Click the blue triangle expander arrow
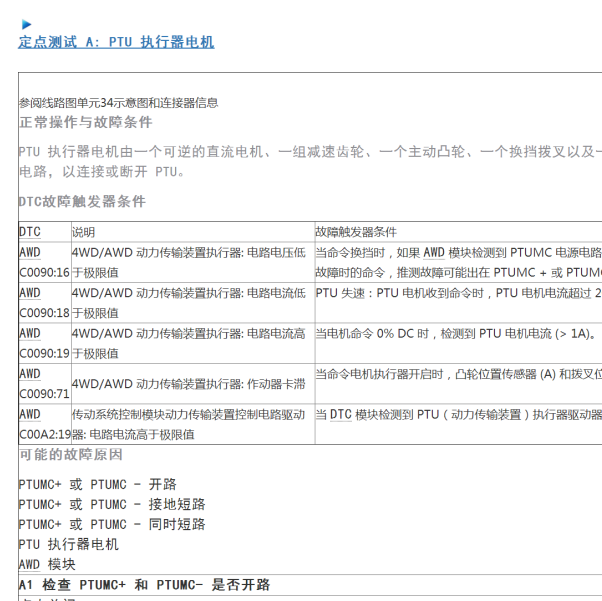 (x=26, y=25)
